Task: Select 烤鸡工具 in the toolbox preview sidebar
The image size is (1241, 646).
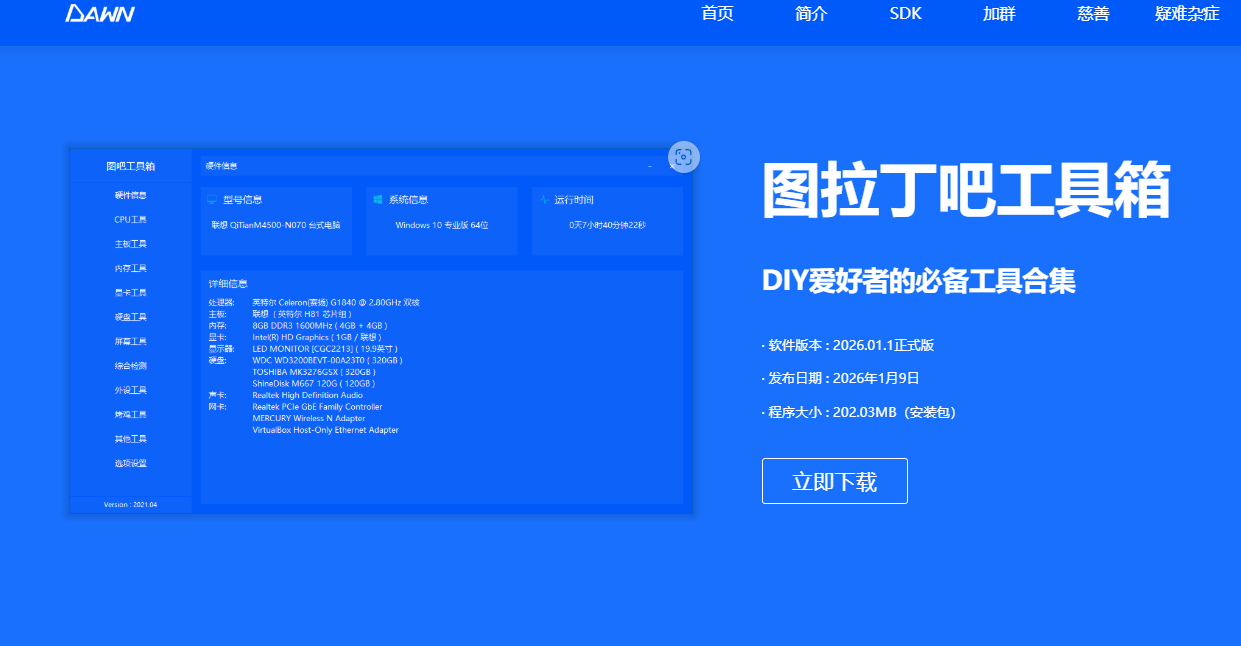Action: [x=131, y=414]
